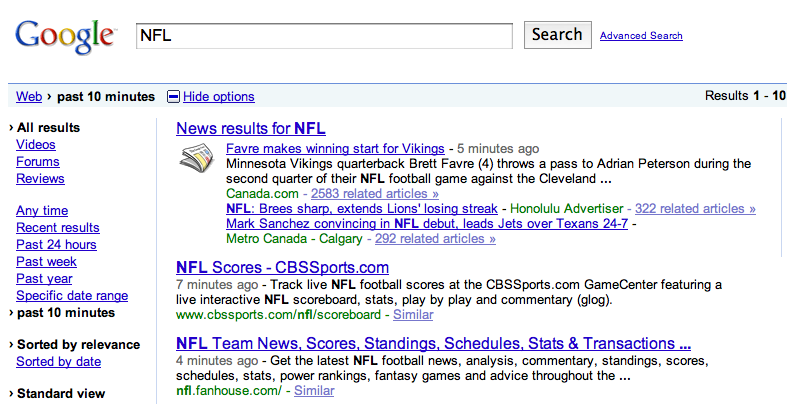Choose the Any time filter
Viewport: 787px width, 404px height.
pos(42,211)
